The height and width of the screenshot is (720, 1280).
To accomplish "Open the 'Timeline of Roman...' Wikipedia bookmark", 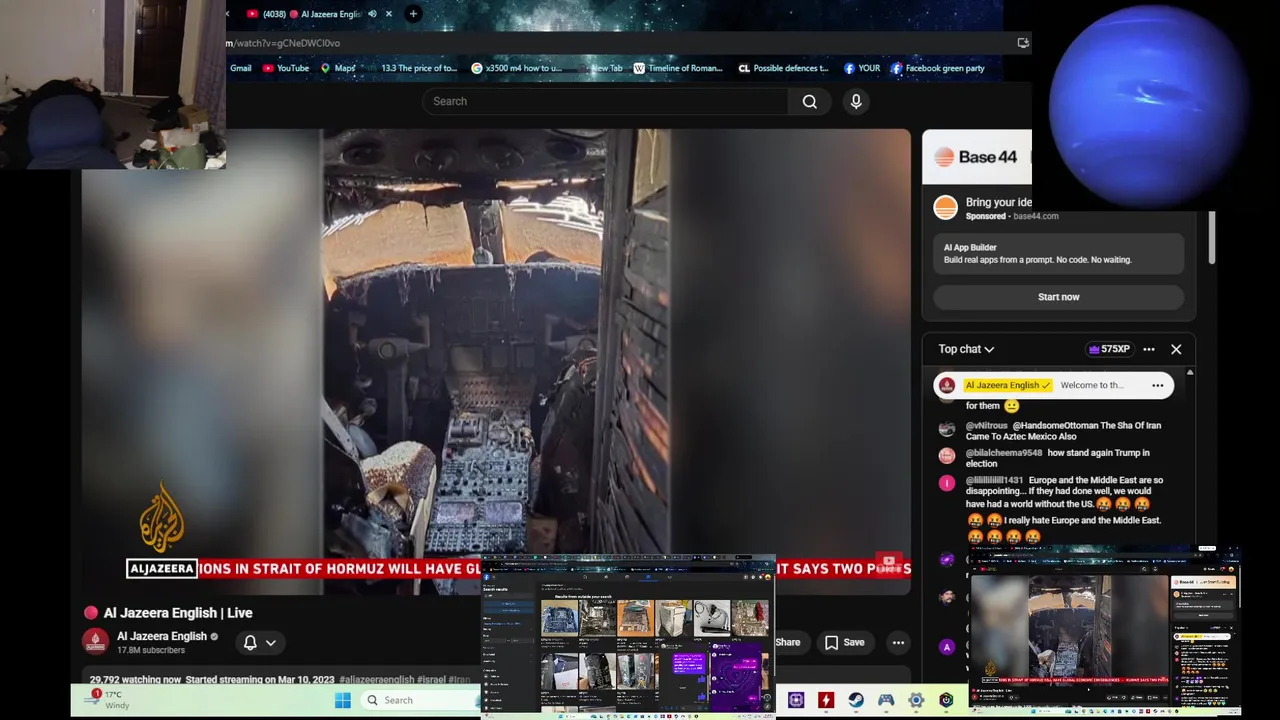I will pyautogui.click(x=678, y=68).
